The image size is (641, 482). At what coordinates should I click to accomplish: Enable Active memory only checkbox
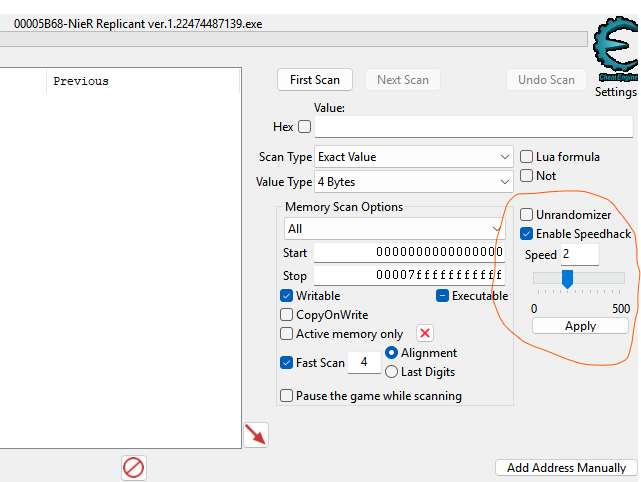click(287, 334)
